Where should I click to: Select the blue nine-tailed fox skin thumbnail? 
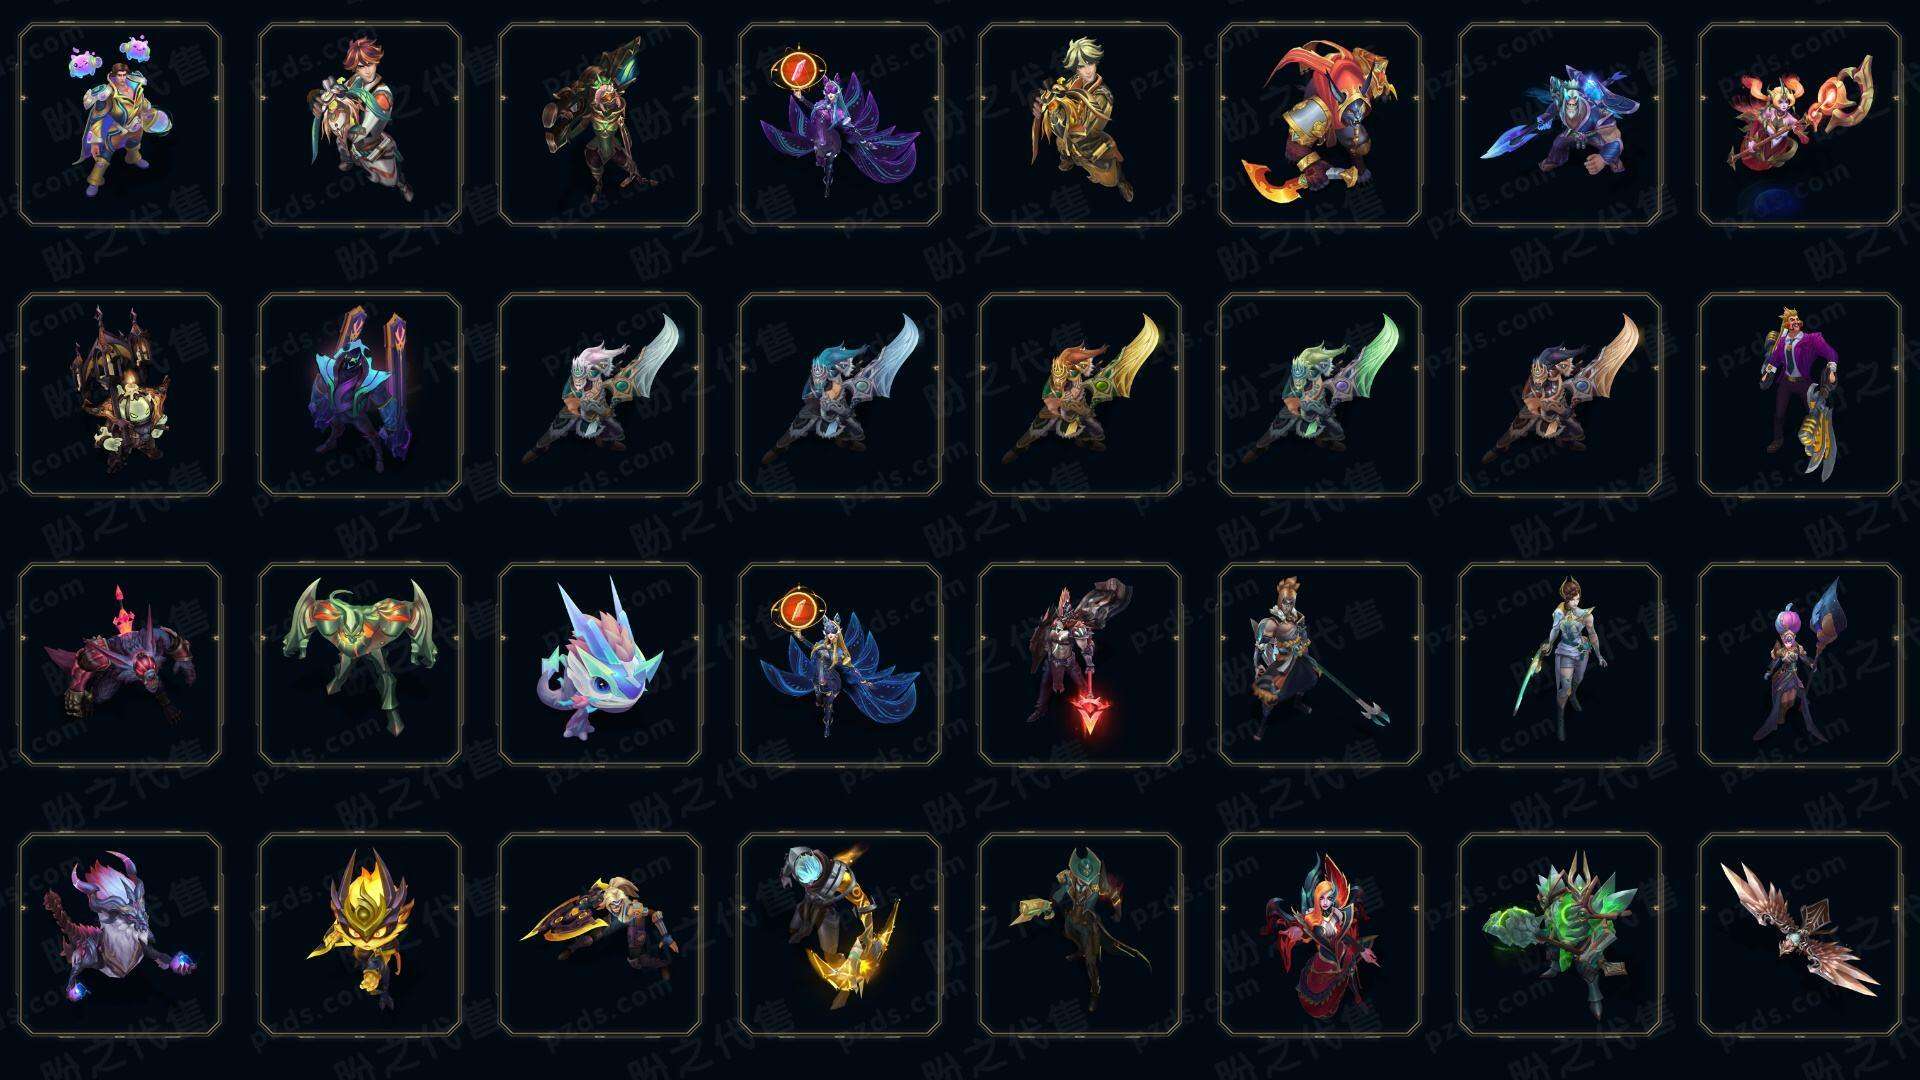(840, 664)
